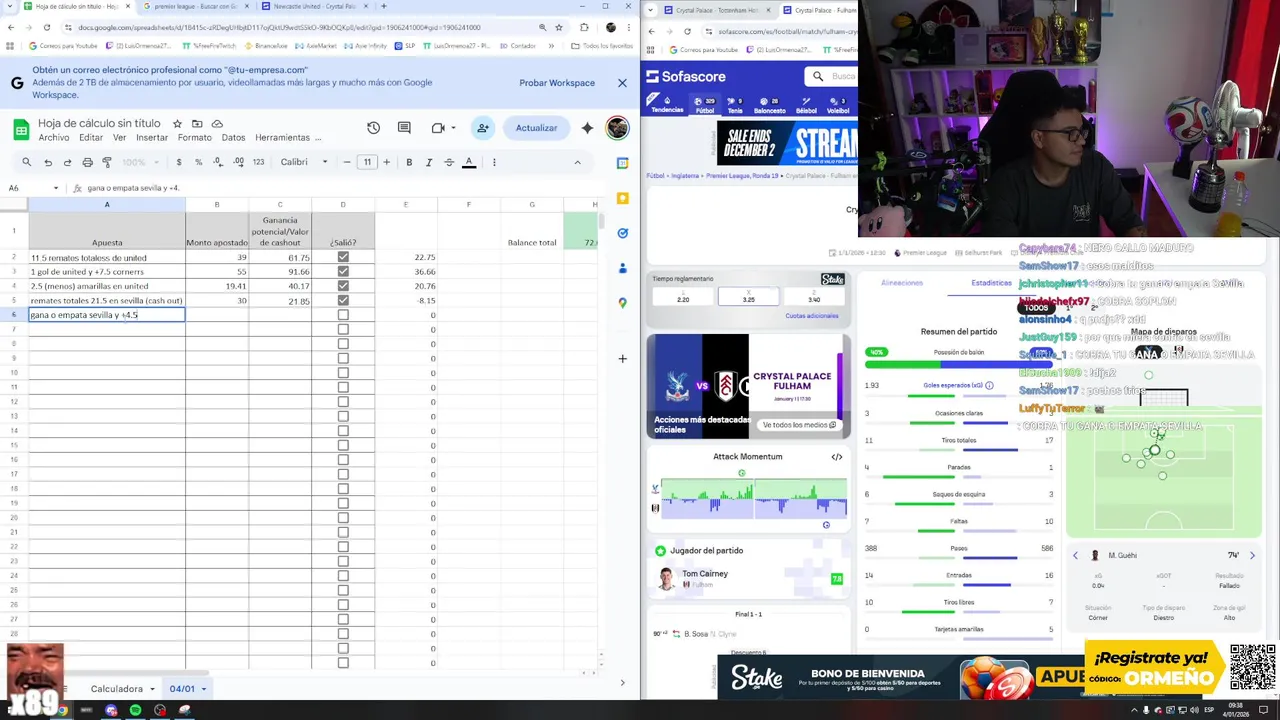Click font size input field
Screen dimensions: 1280x720
pos(367,162)
